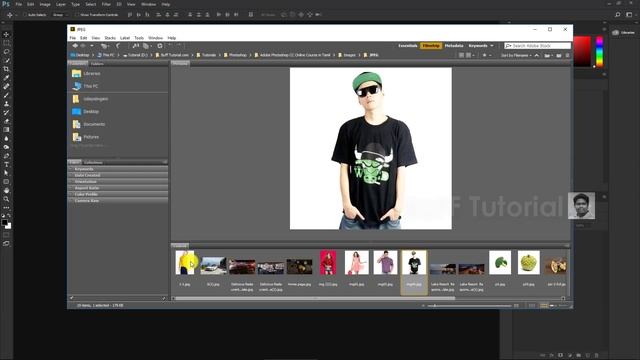Viewport: 640px width, 360px height.
Task: Click the thumbnail size slider in Bridge
Action: 469,305
